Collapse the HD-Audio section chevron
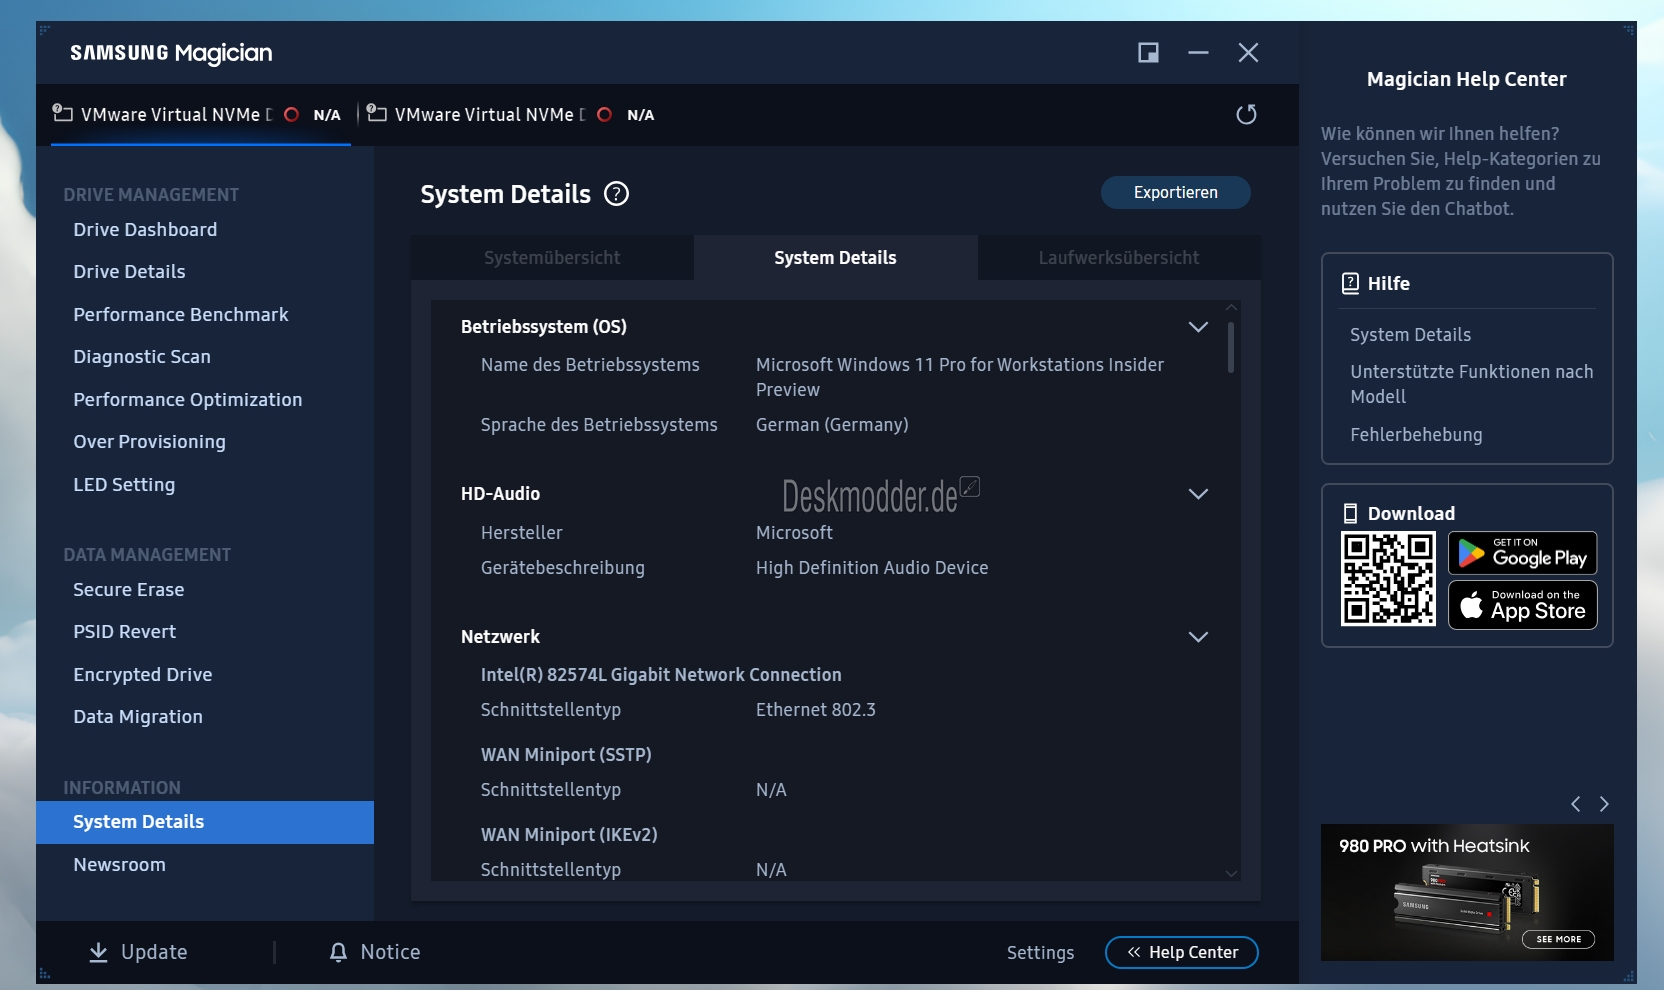Screen dimensions: 1664x990 coord(1198,494)
